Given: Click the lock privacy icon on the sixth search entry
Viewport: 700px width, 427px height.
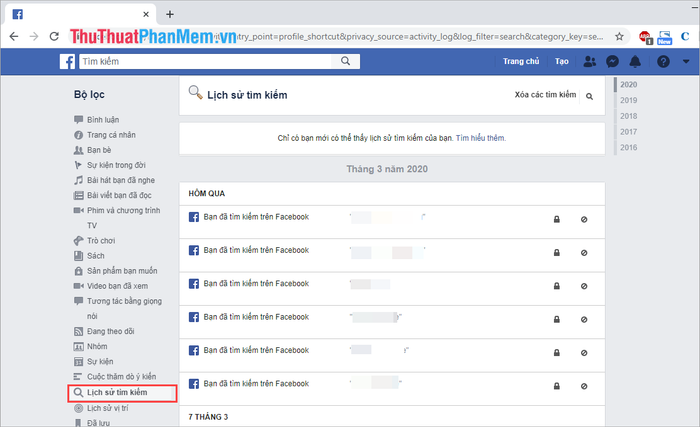Looking at the screenshot, I should pyautogui.click(x=557, y=386).
